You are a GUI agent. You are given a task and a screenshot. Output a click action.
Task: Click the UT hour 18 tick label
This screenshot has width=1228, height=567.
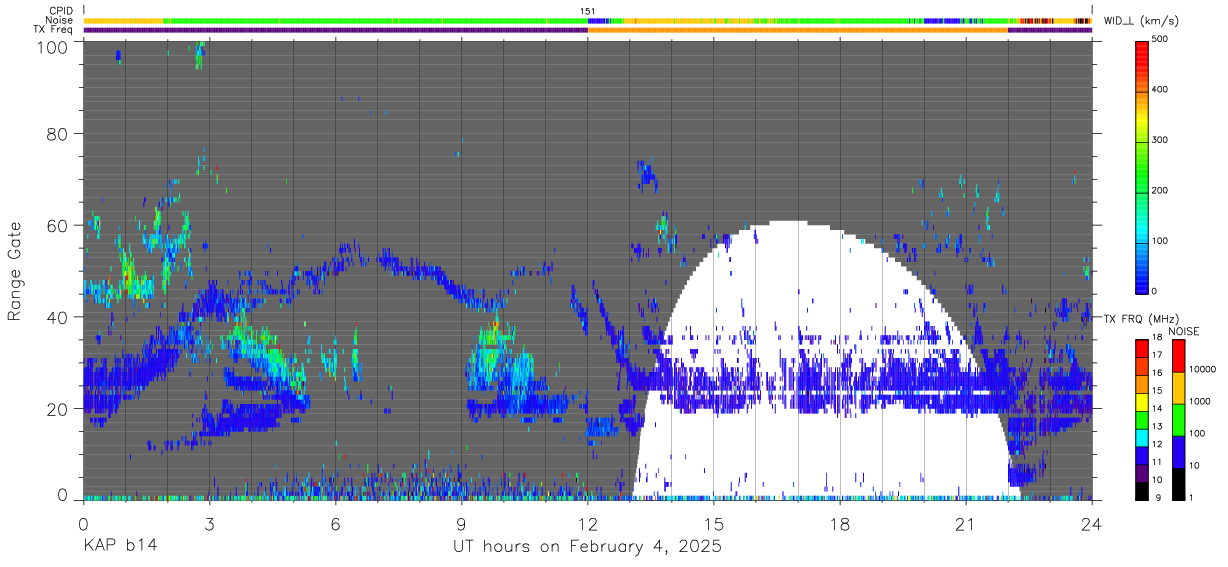[840, 523]
